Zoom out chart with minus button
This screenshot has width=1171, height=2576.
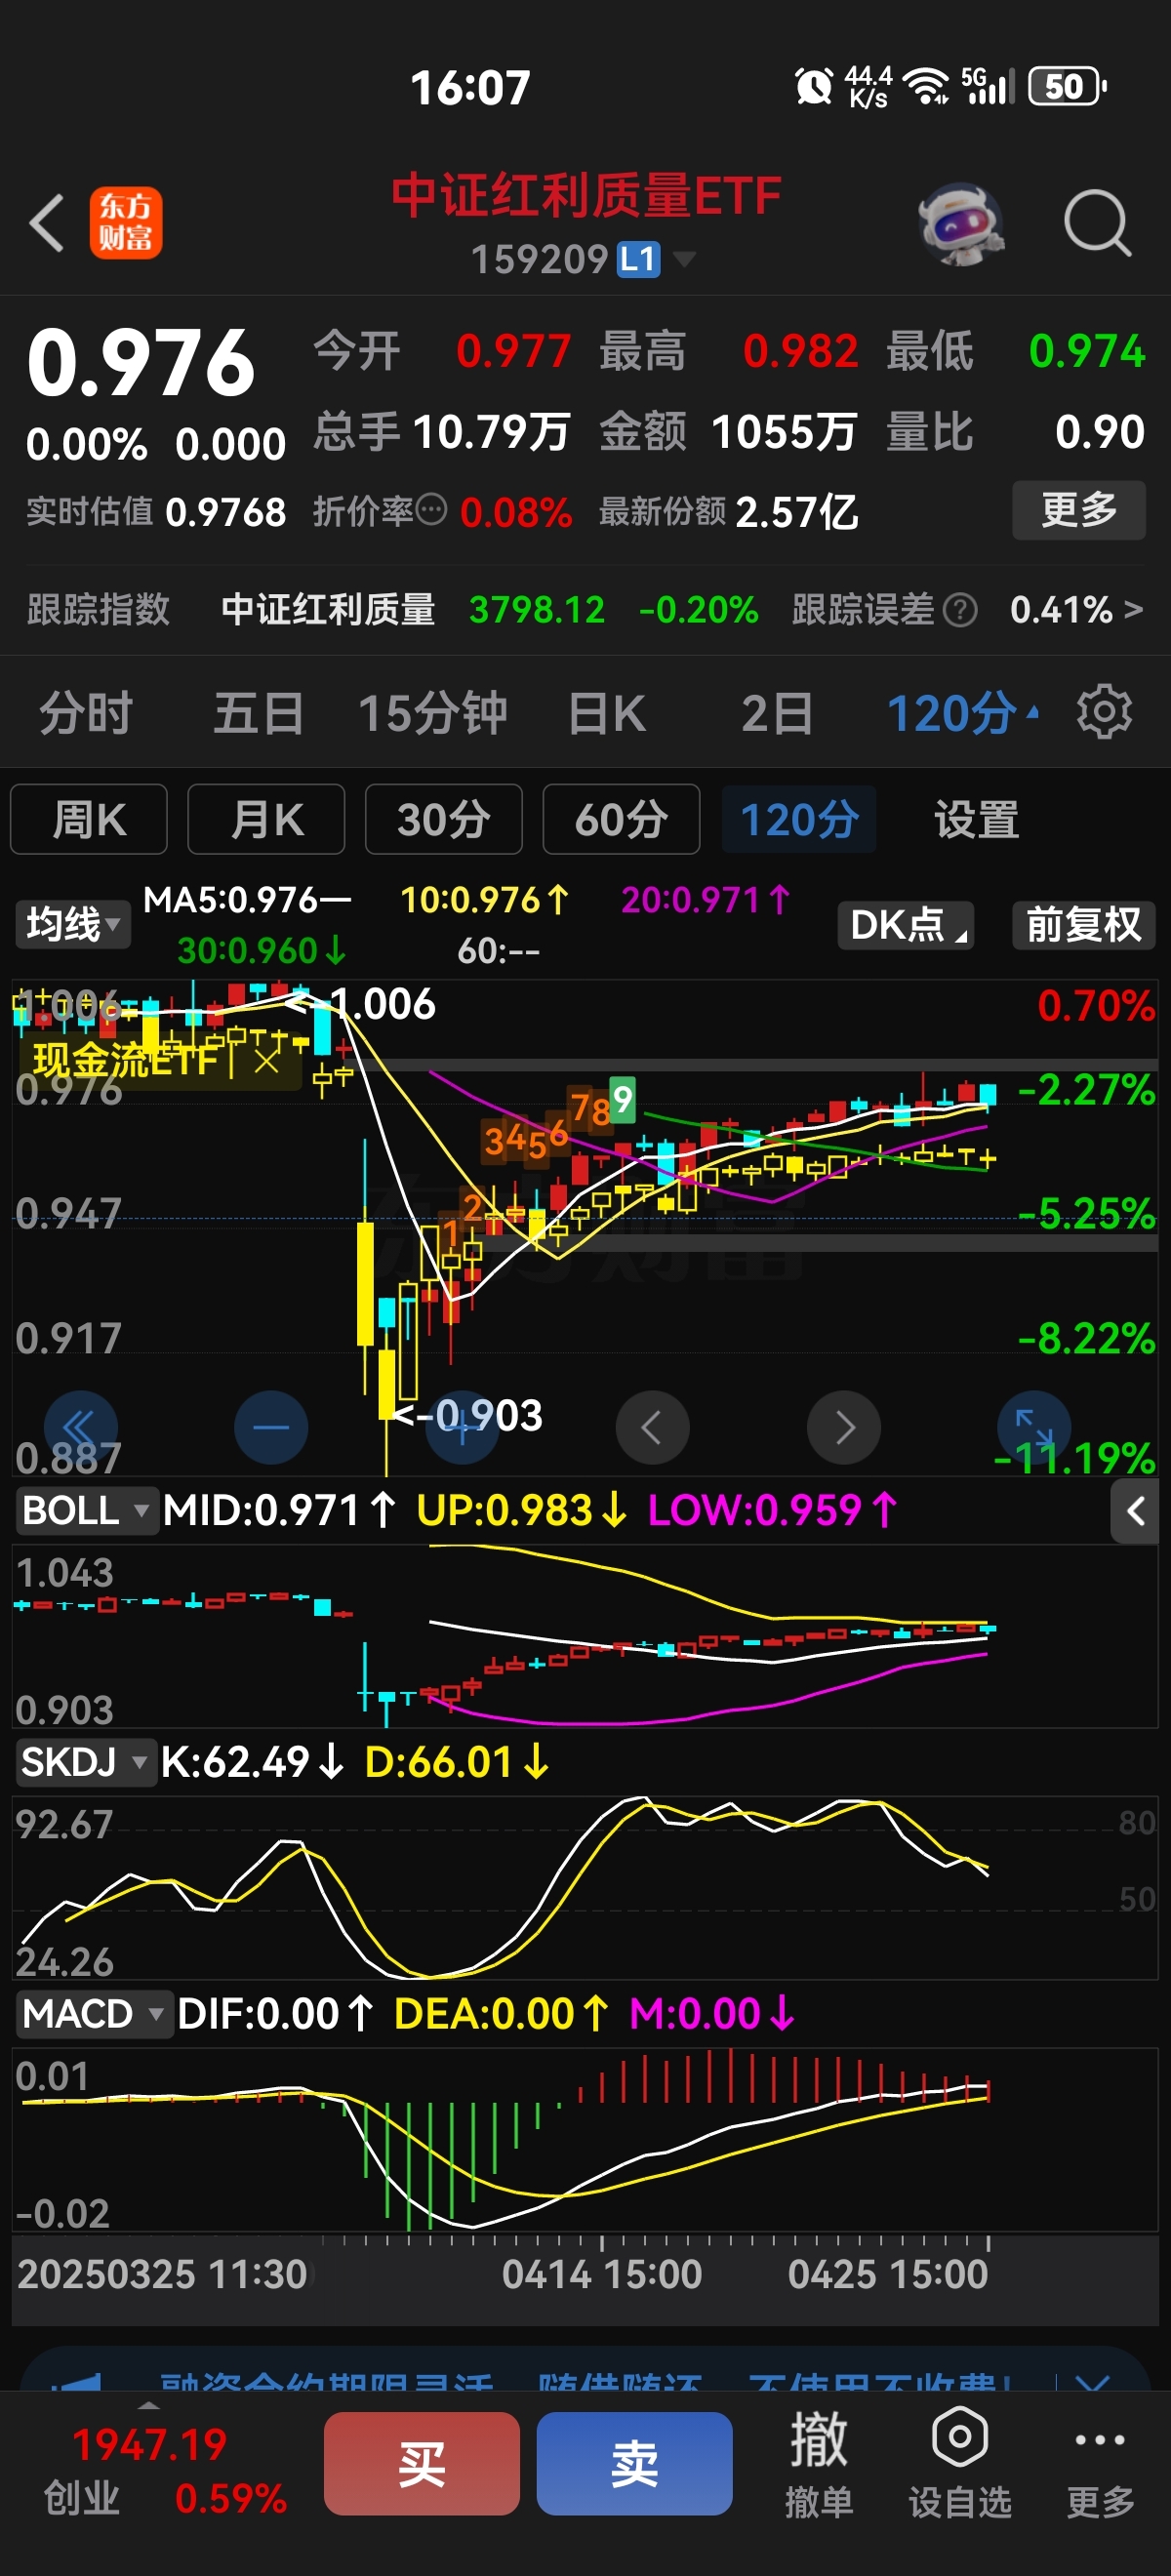coord(271,1427)
